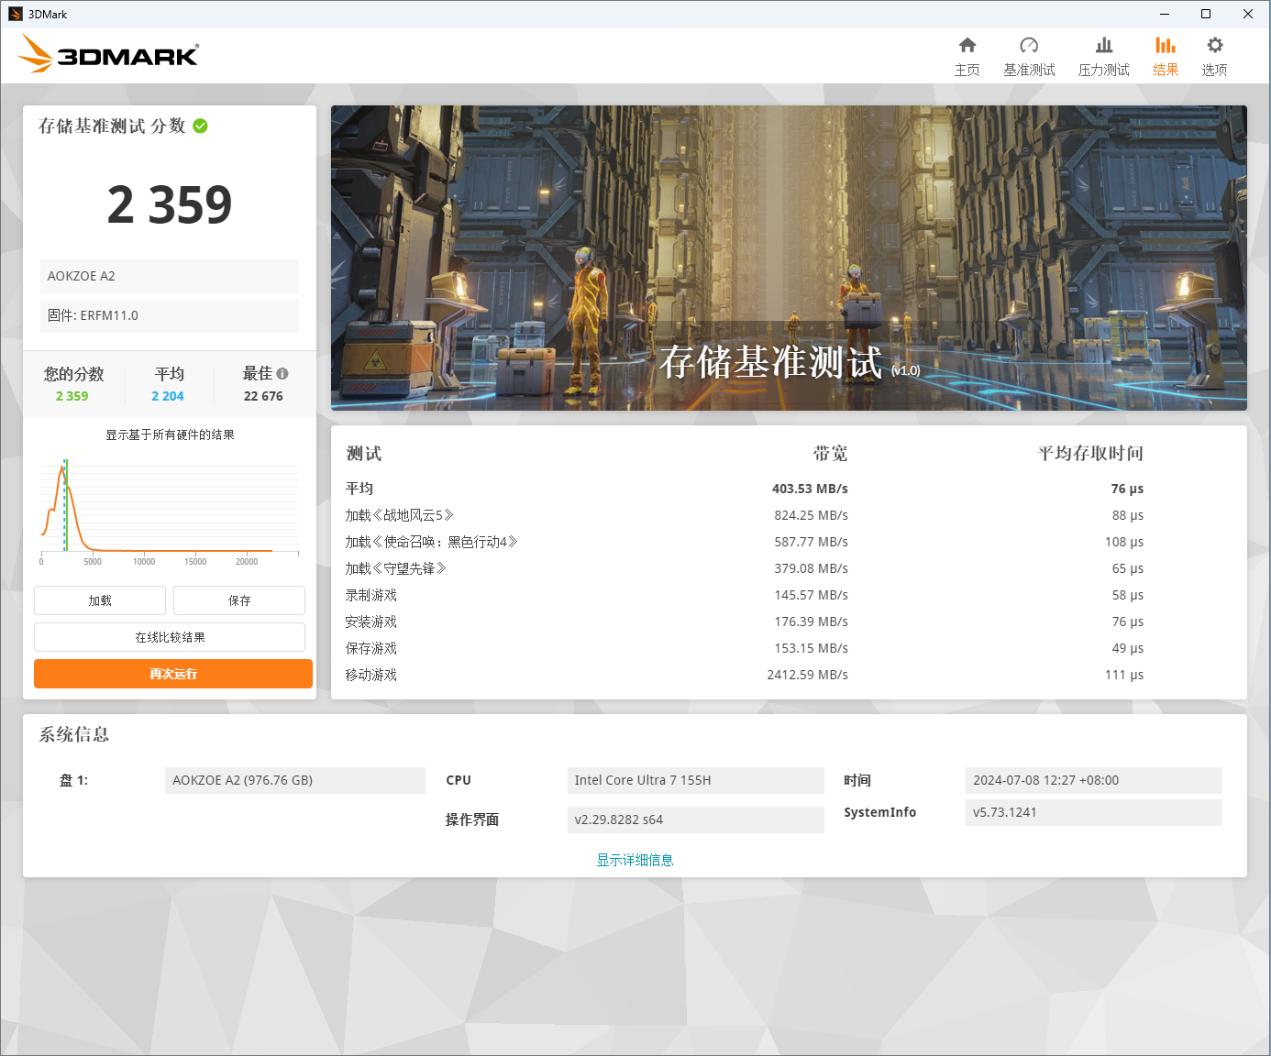Close the 3DMark window
The width and height of the screenshot is (1271, 1056).
coord(1248,14)
